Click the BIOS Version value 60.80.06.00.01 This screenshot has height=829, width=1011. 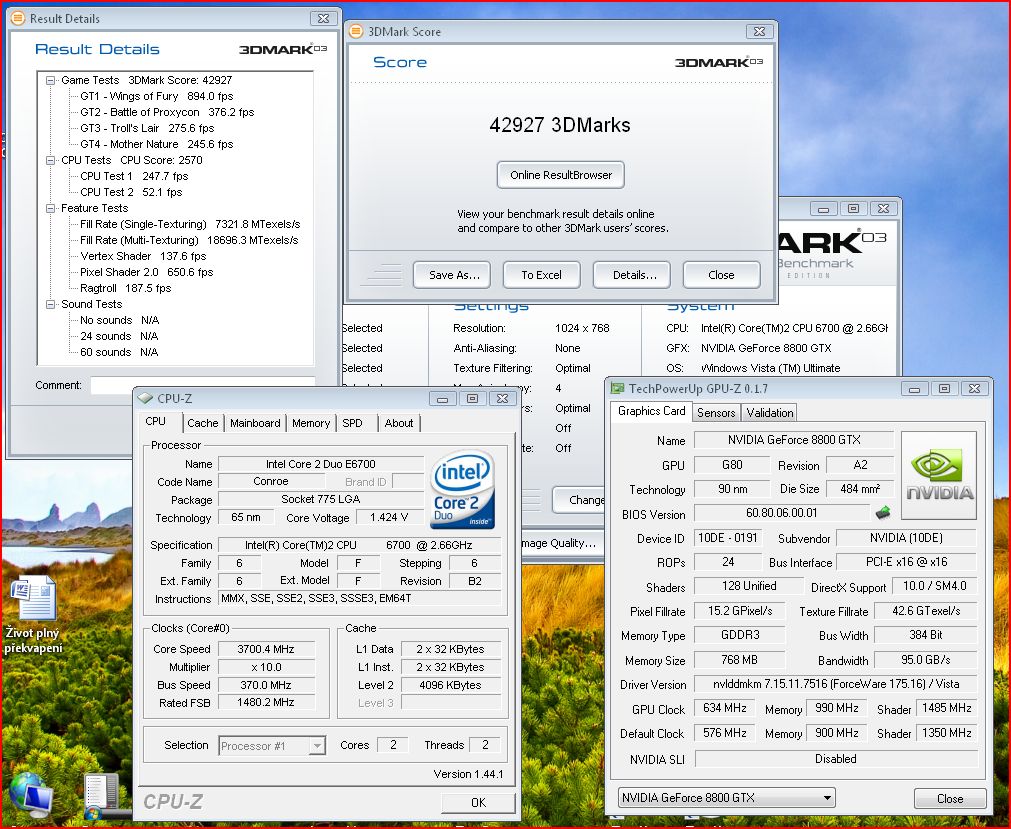click(x=781, y=513)
